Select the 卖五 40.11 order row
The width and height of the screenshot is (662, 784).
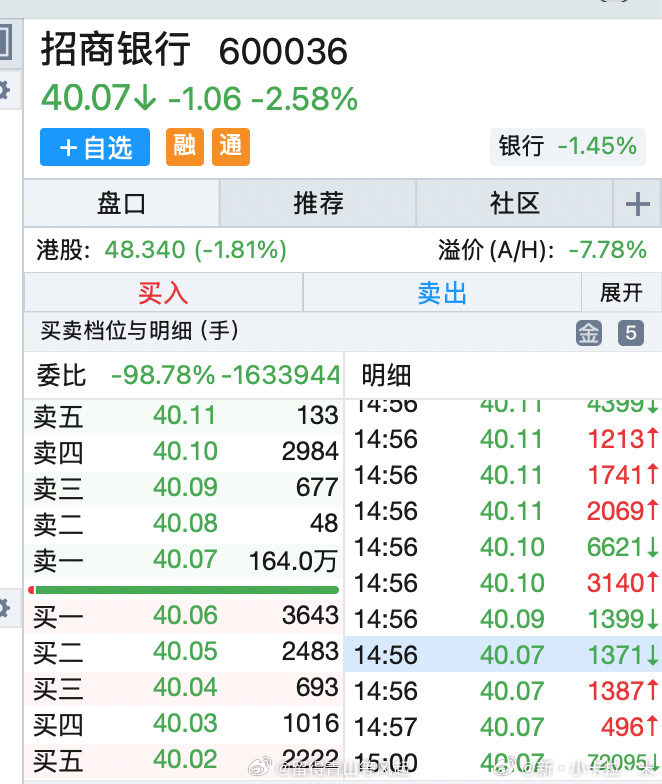(184, 416)
